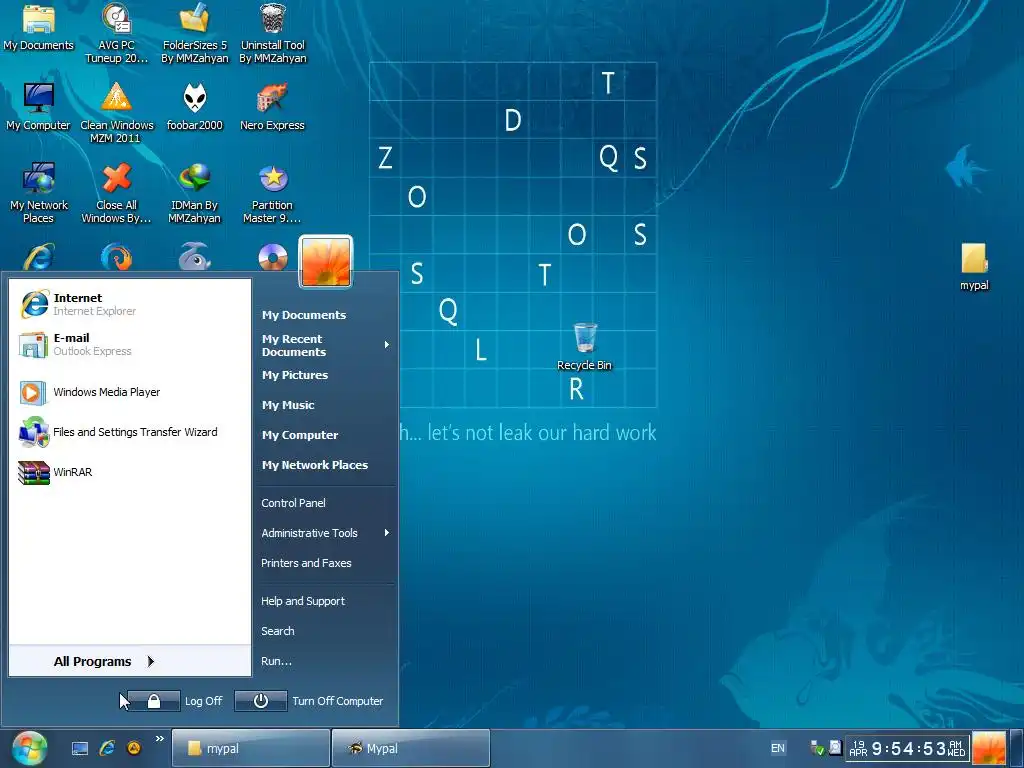Click the orange round quick launch icon
The height and width of the screenshot is (768, 1024).
[x=134, y=748]
